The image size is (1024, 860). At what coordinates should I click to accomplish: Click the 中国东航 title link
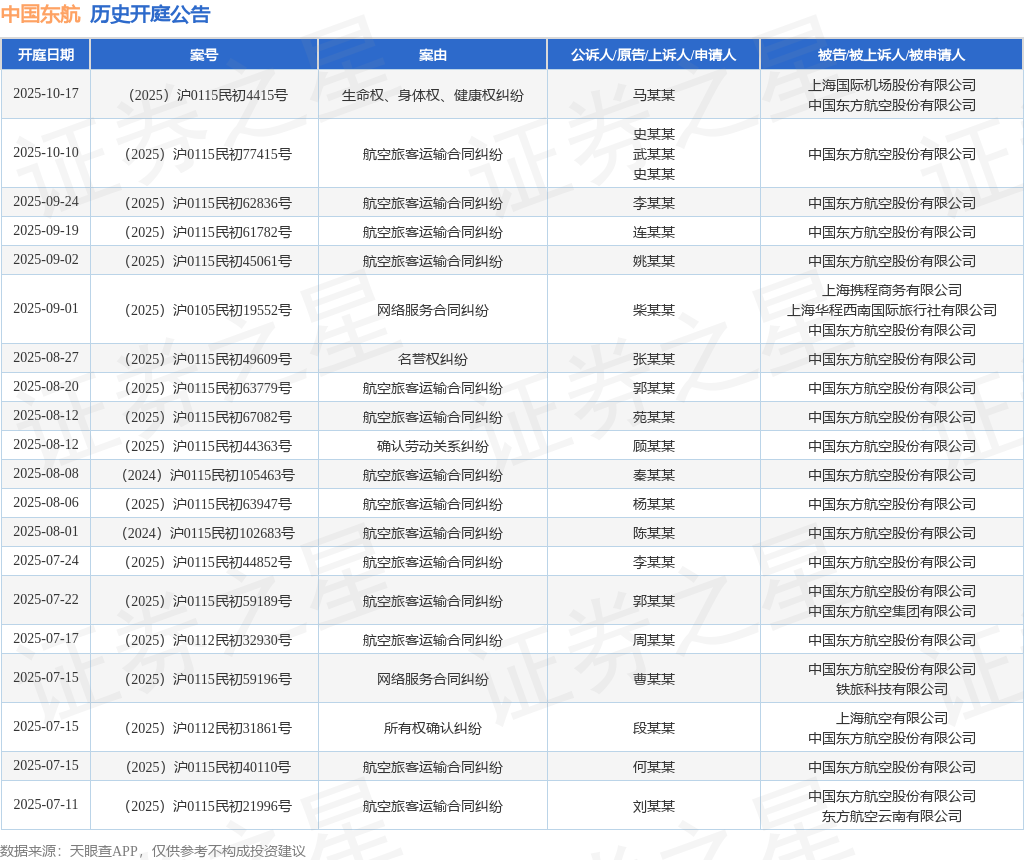click(x=40, y=14)
